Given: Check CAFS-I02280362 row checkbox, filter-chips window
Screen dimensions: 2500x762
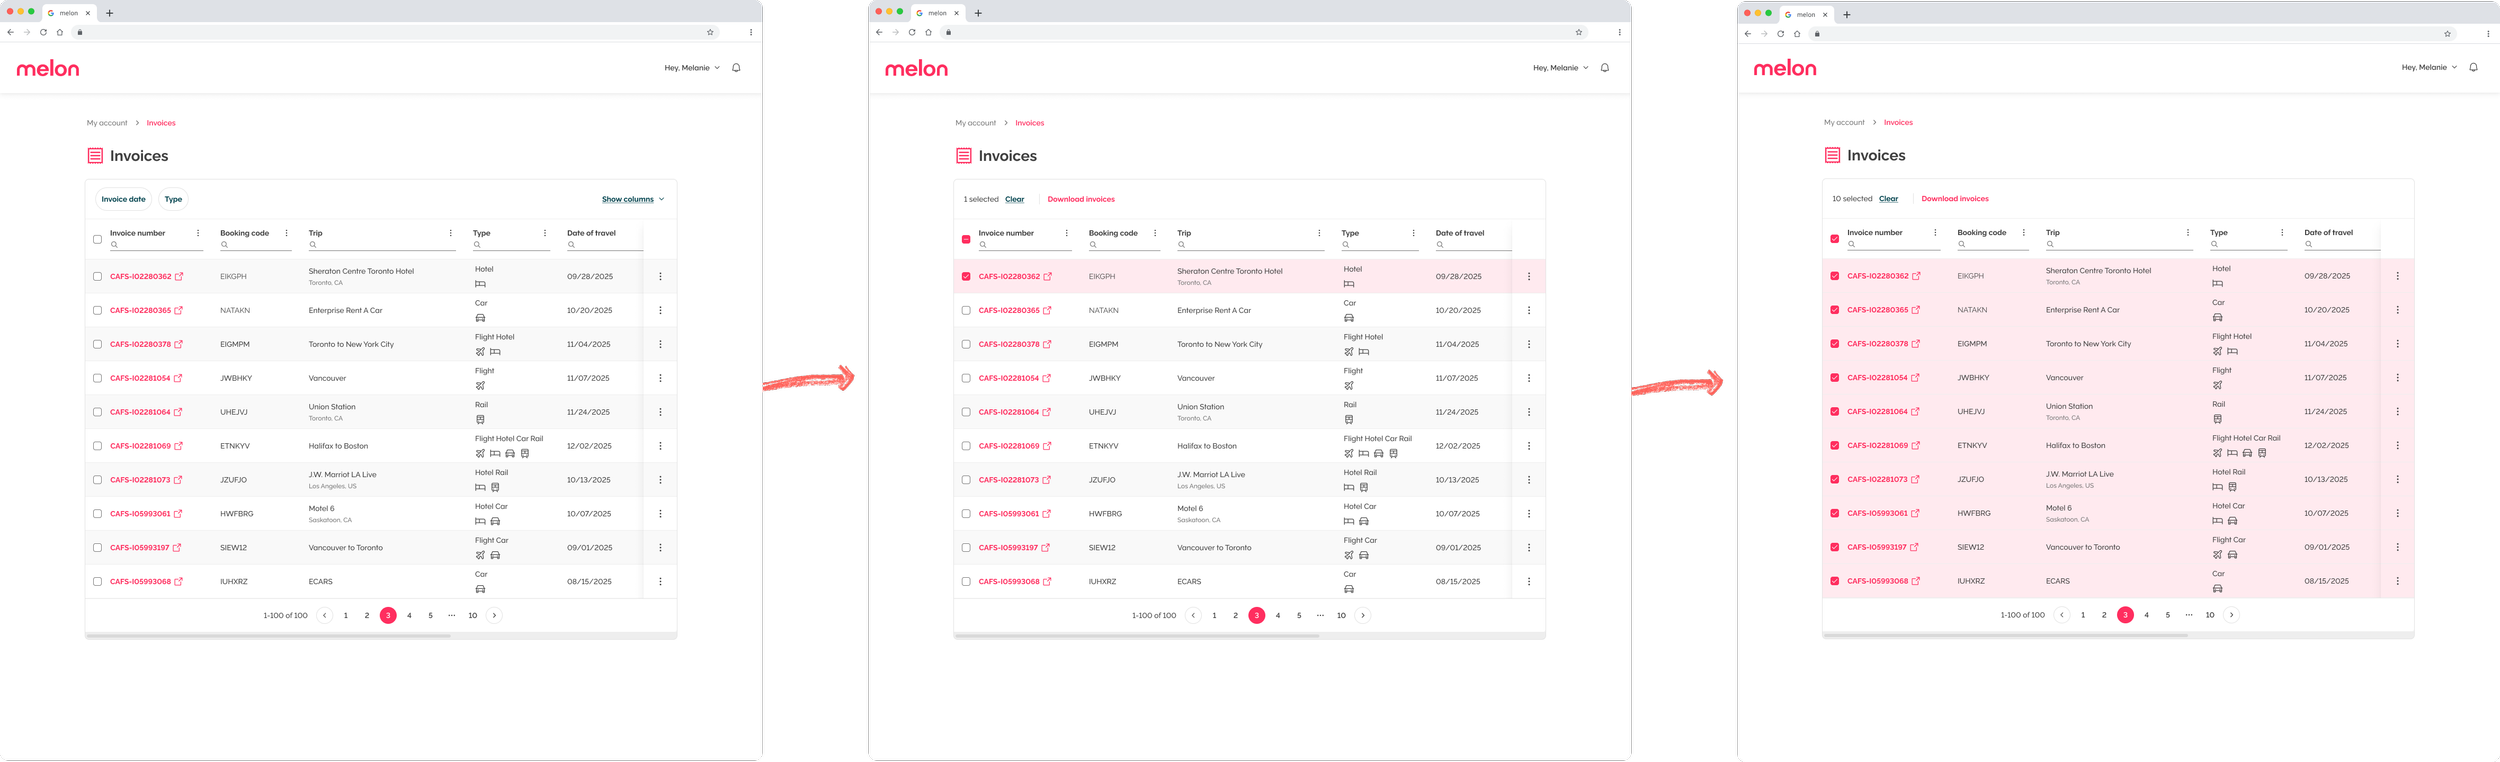Looking at the screenshot, I should 97,276.
